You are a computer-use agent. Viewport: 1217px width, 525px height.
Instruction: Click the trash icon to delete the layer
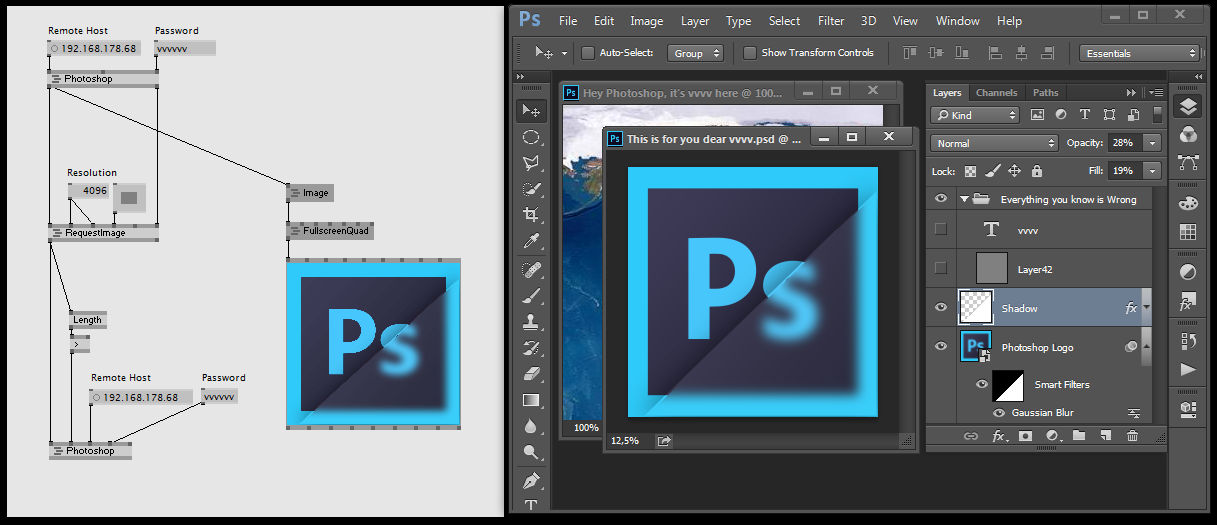coord(1132,436)
